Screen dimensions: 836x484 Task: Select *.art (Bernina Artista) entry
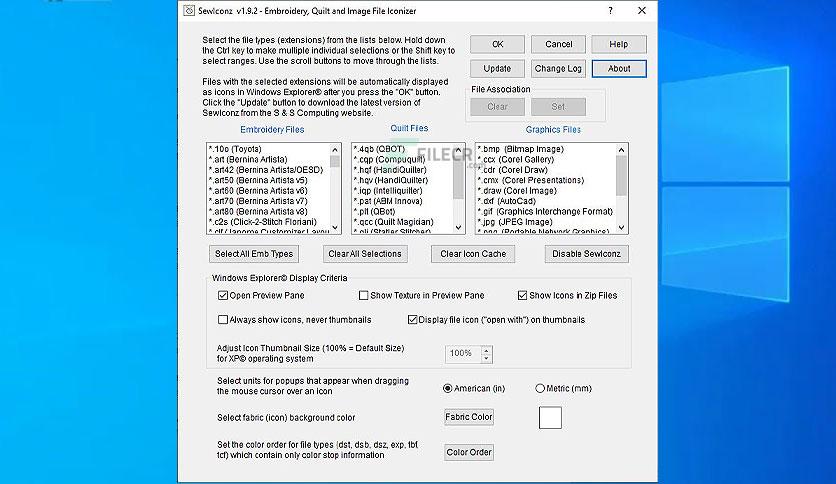pos(268,159)
